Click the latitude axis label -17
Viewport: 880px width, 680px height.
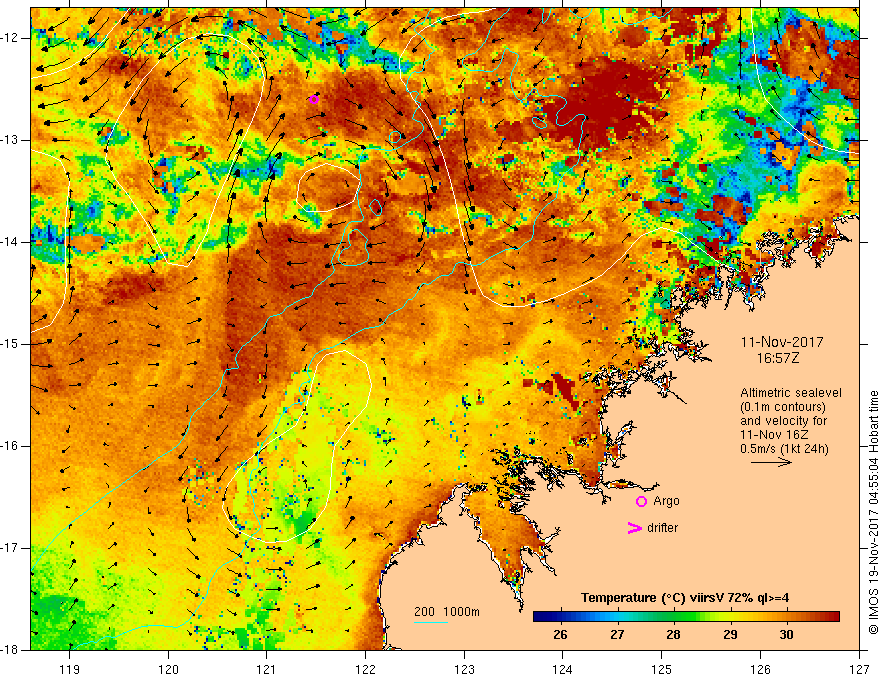[9, 548]
